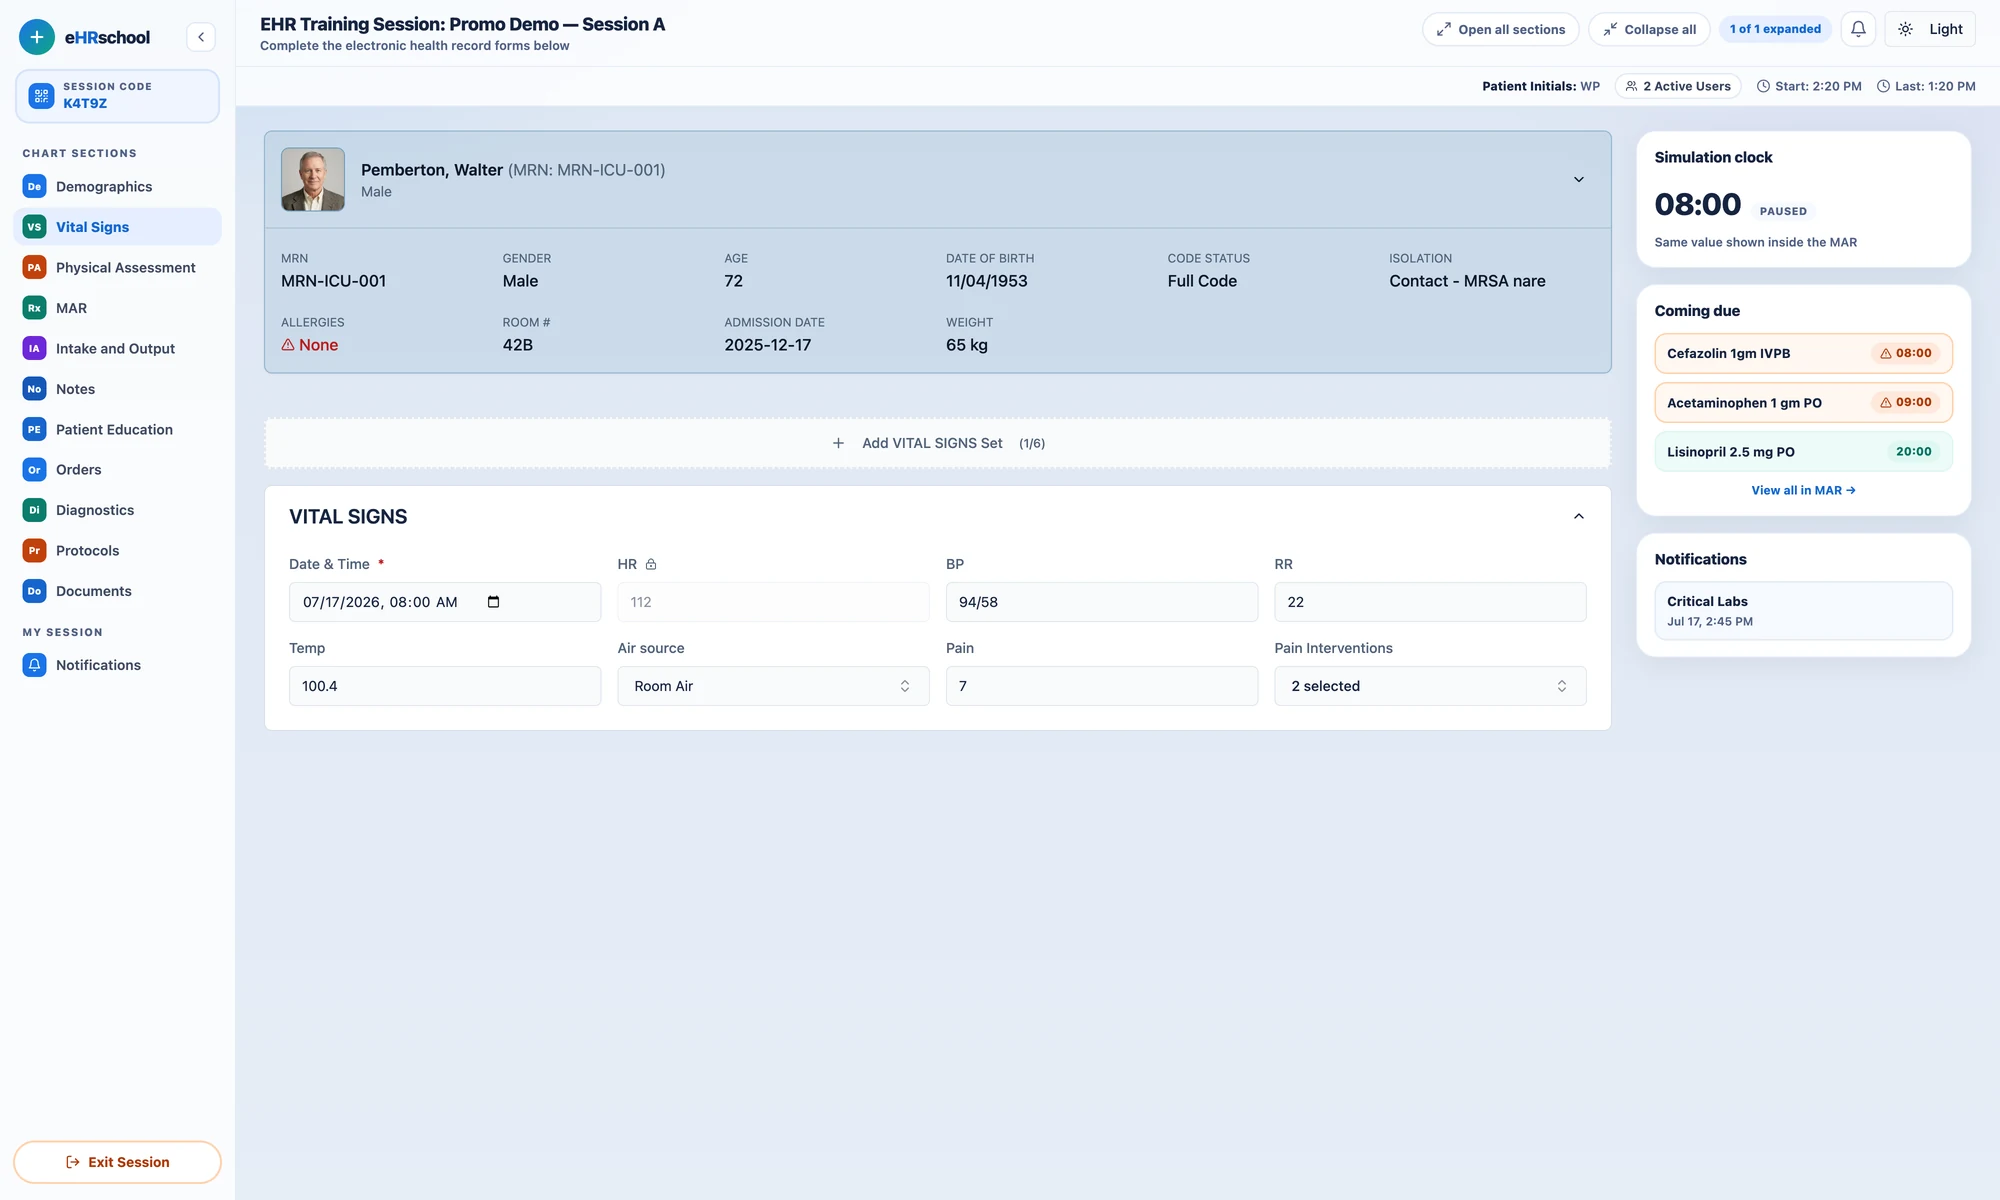Open Patient Education via its PE icon
This screenshot has height=1200, width=2000.
pyautogui.click(x=34, y=429)
